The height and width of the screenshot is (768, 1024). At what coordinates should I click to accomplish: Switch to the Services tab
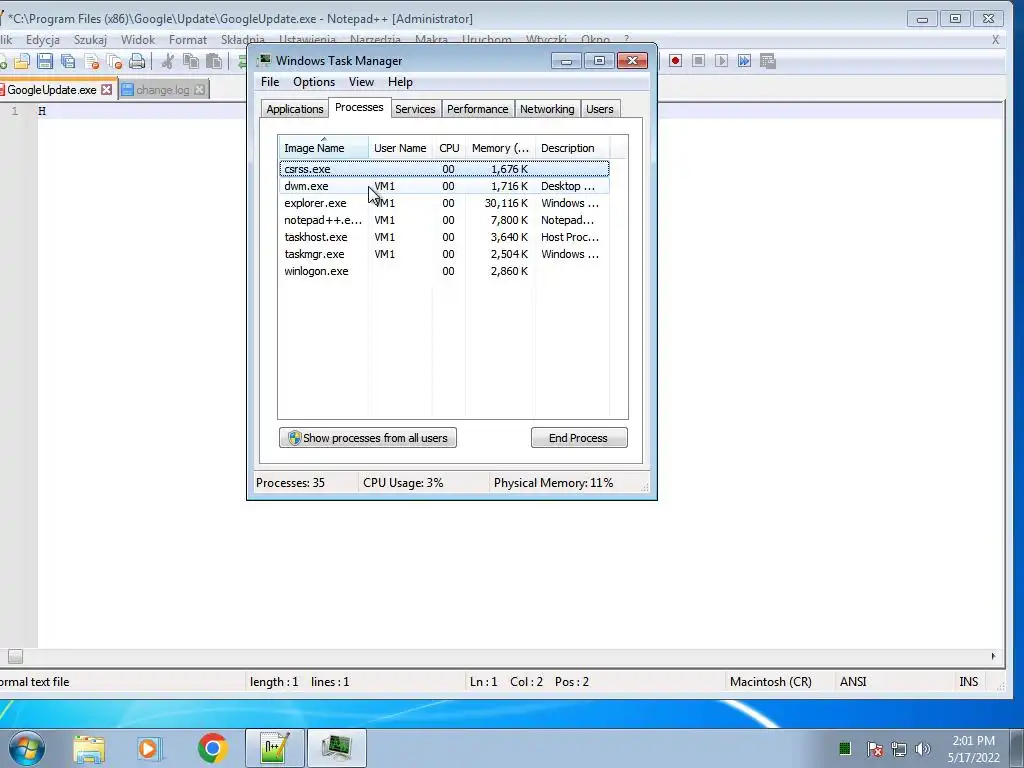[x=415, y=109]
